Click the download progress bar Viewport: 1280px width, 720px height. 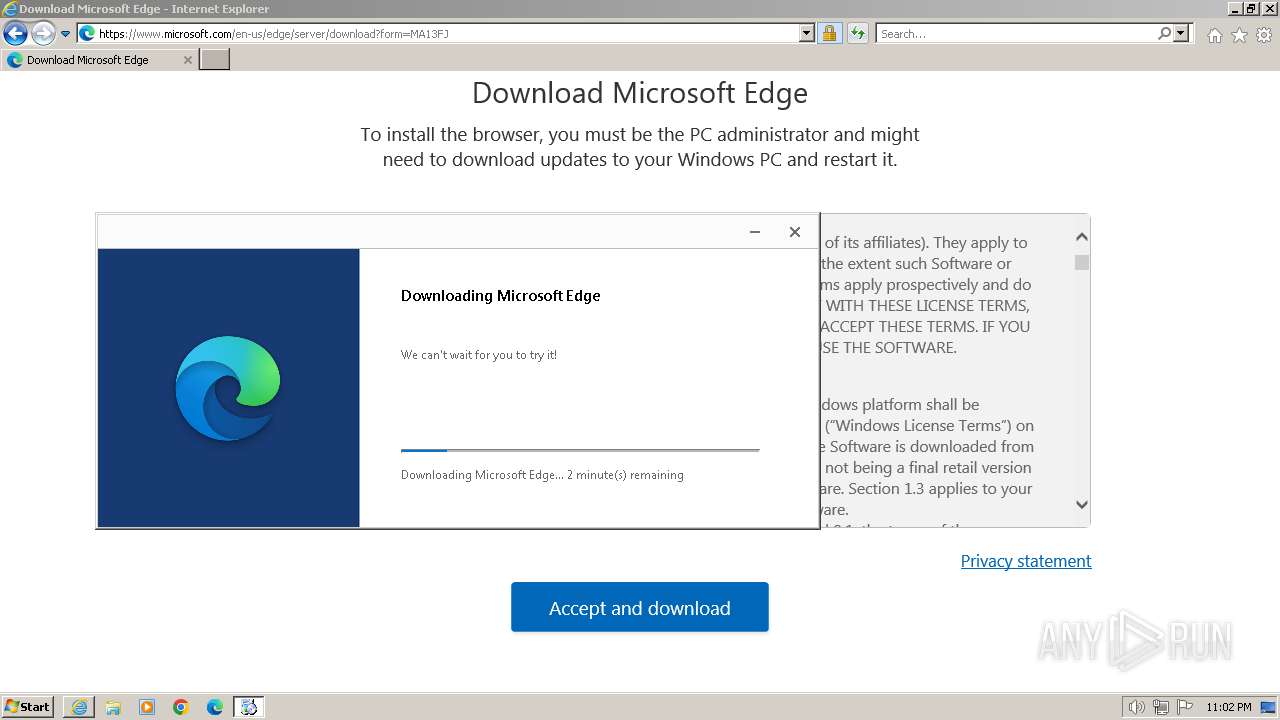click(x=580, y=450)
